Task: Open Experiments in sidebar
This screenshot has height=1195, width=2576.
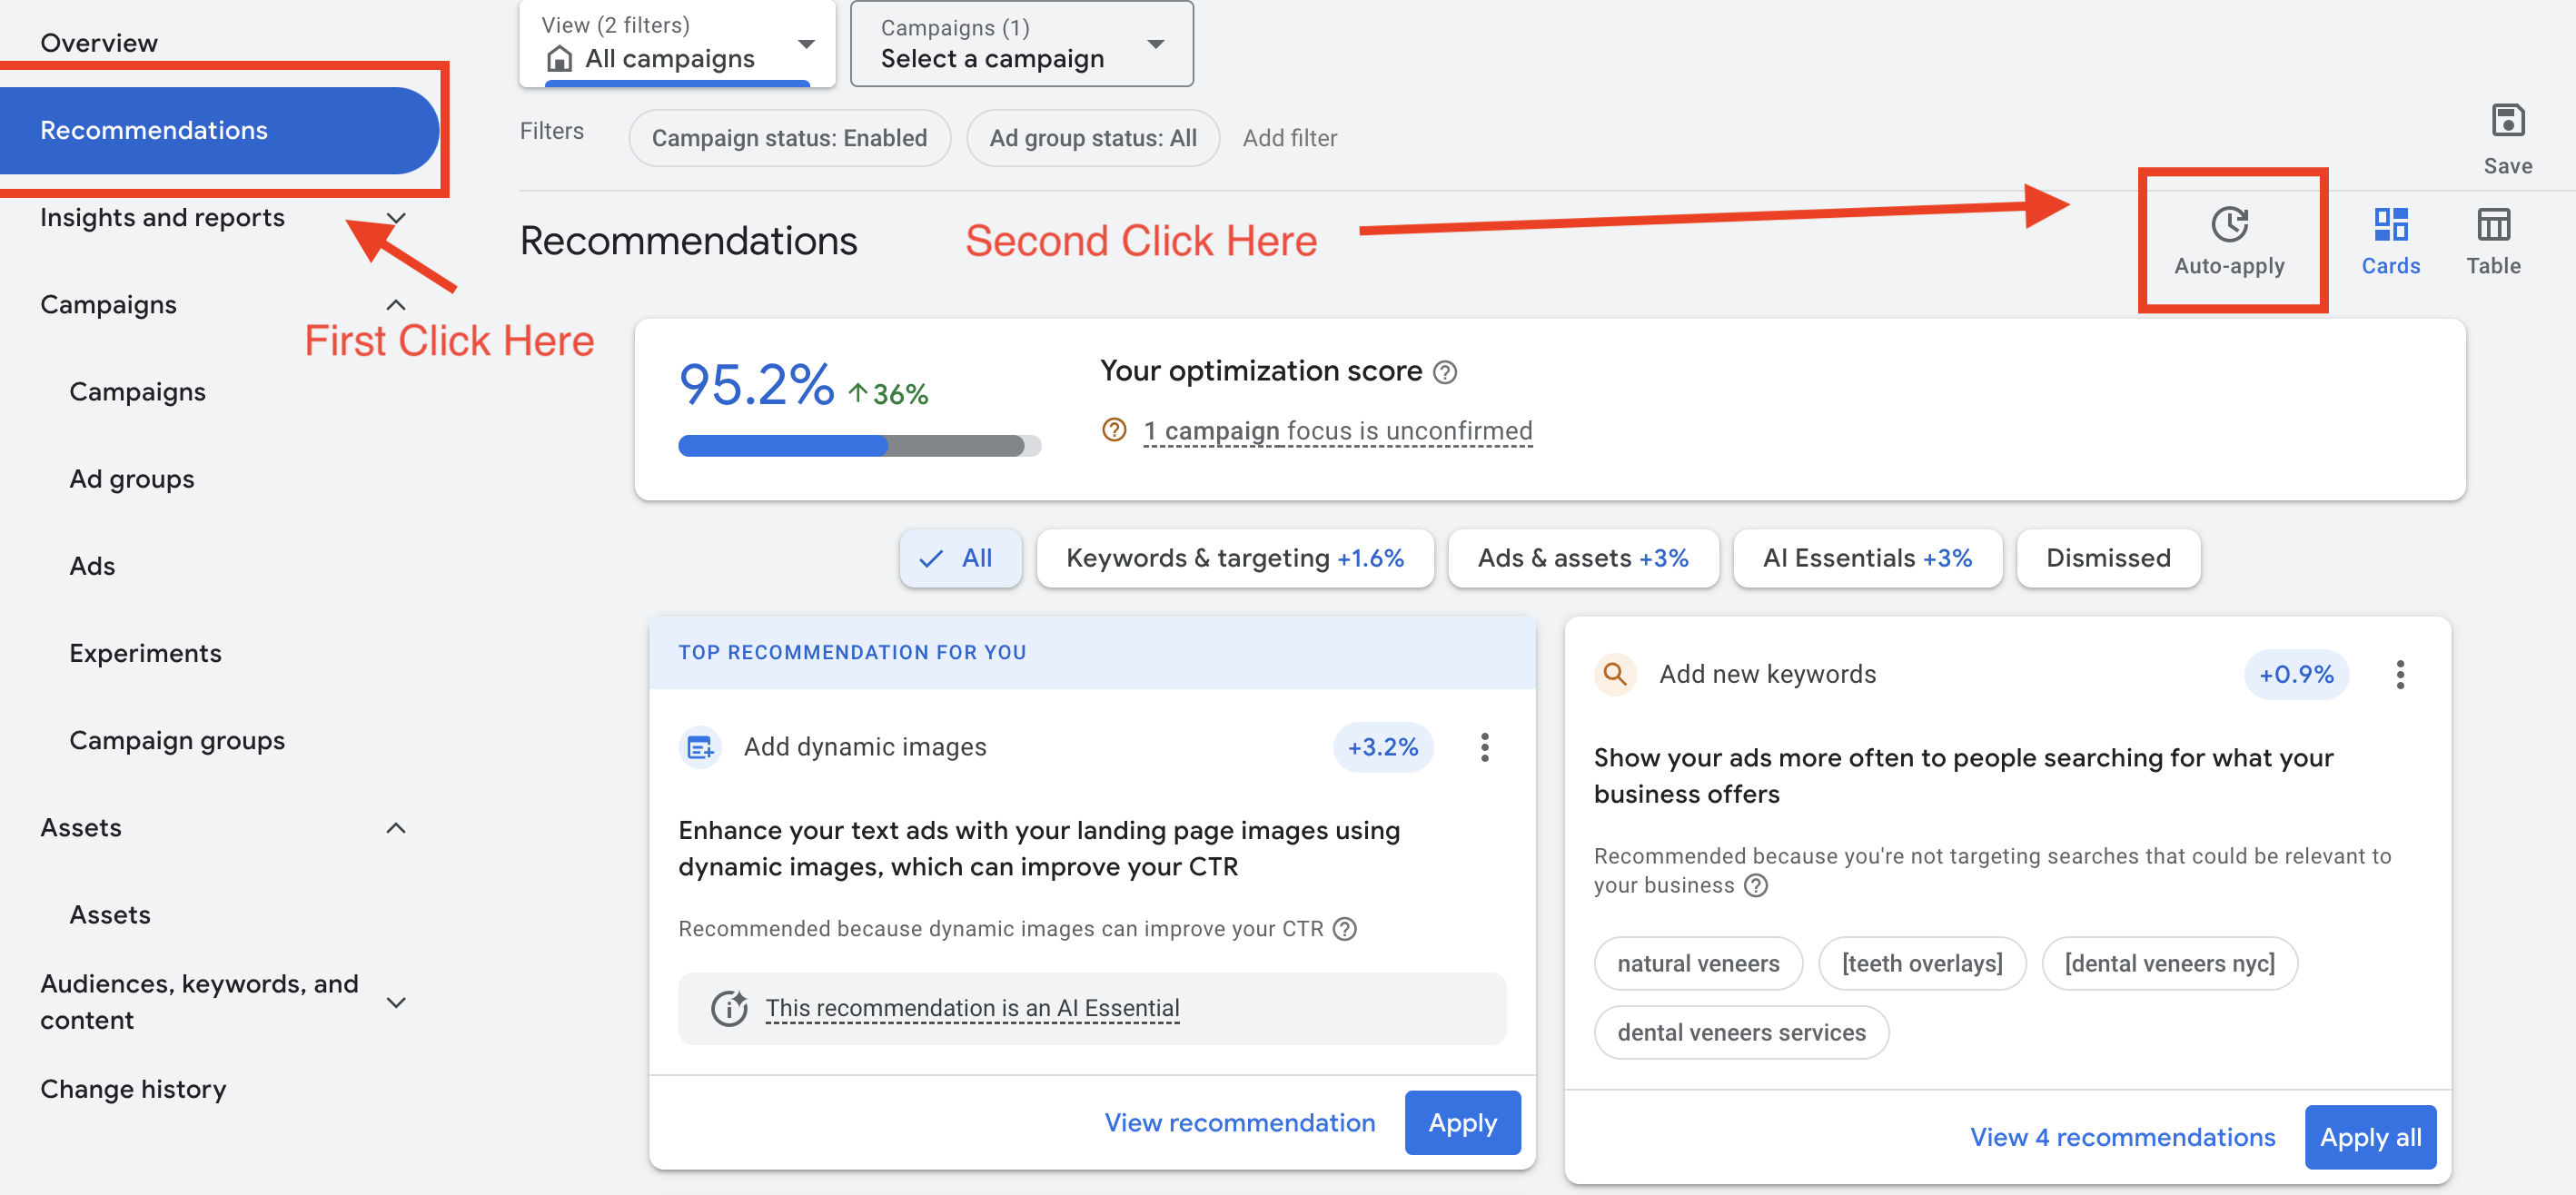Action: click(145, 653)
